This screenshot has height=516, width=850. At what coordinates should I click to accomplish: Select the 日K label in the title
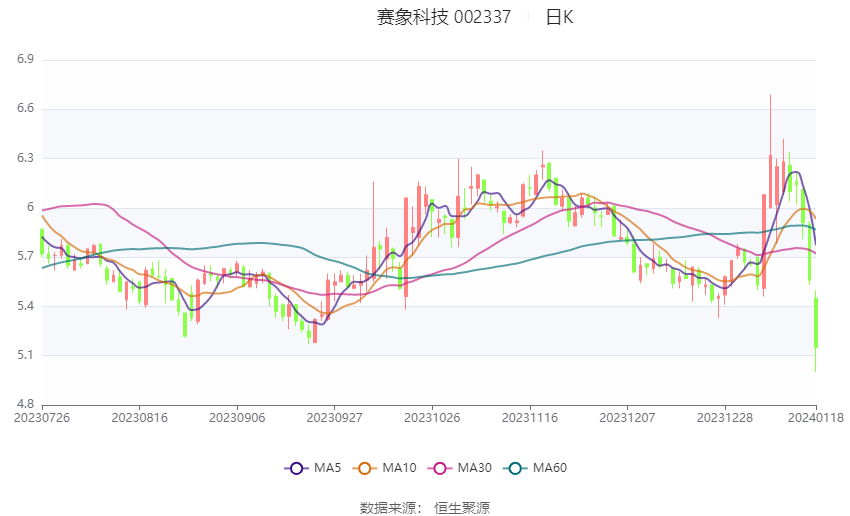click(559, 17)
